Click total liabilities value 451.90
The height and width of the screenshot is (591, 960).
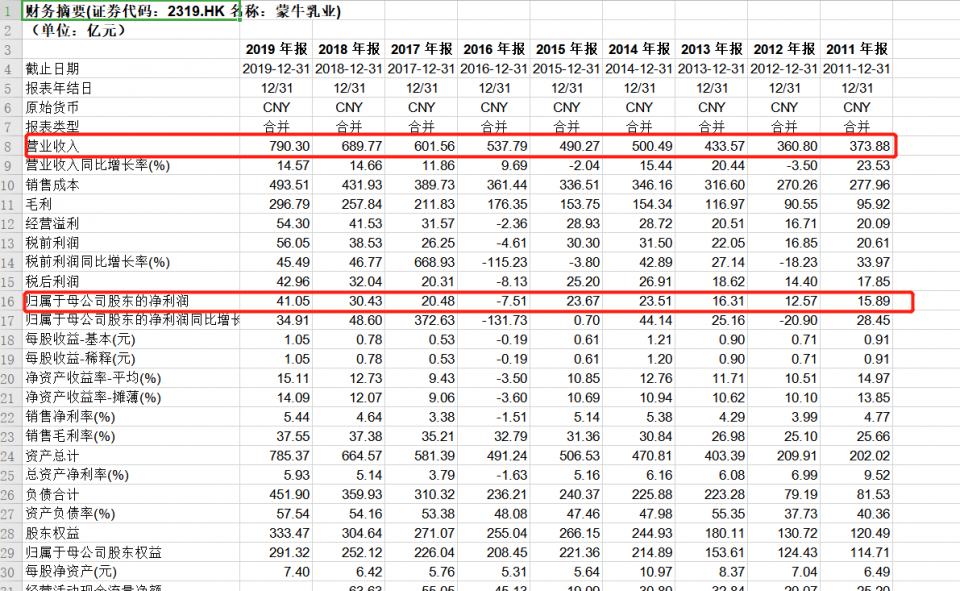pyautogui.click(x=289, y=495)
